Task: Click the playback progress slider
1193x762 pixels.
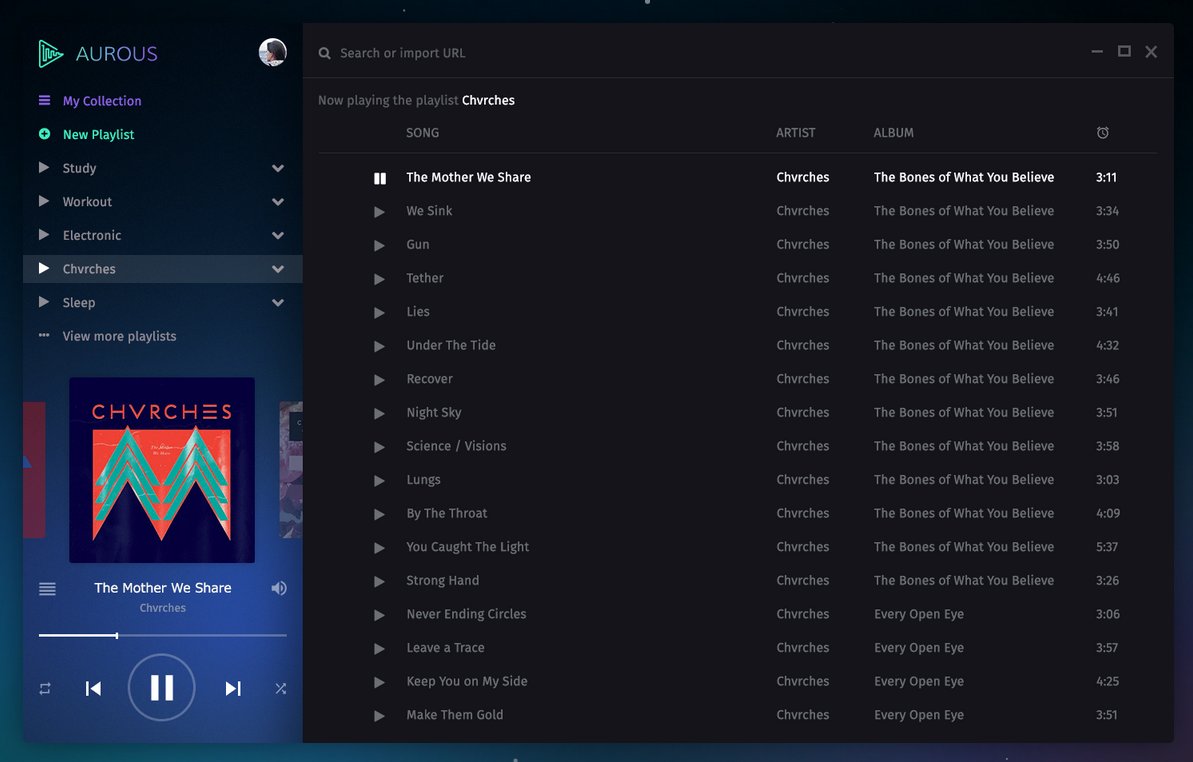Action: [162, 635]
